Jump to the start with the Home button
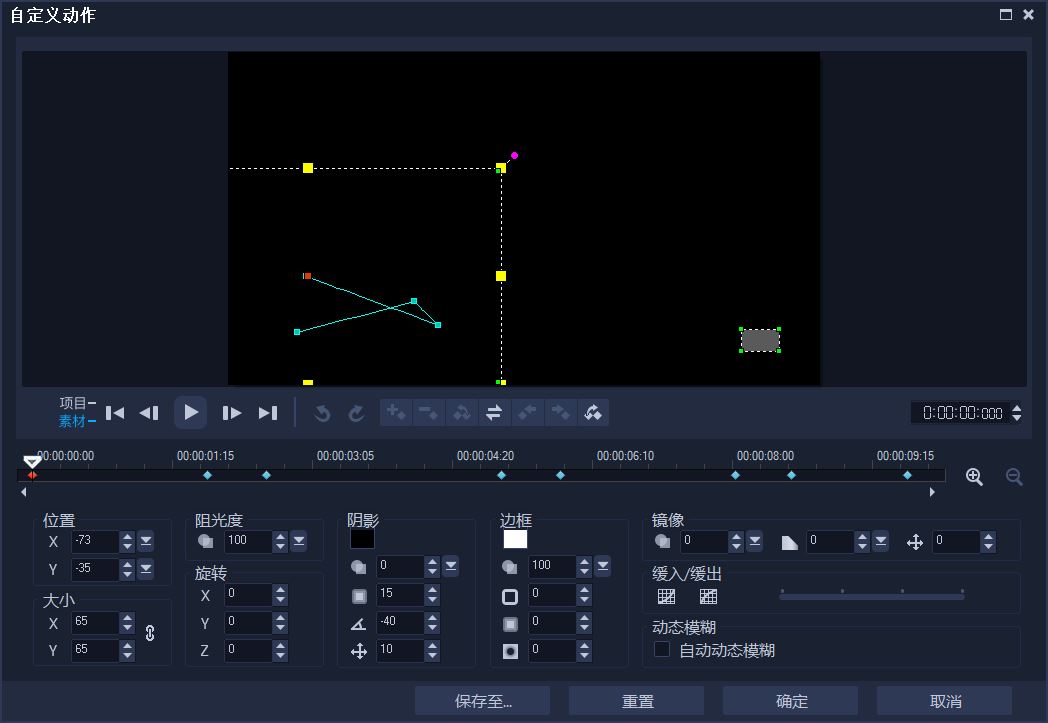This screenshot has width=1048, height=723. point(115,413)
